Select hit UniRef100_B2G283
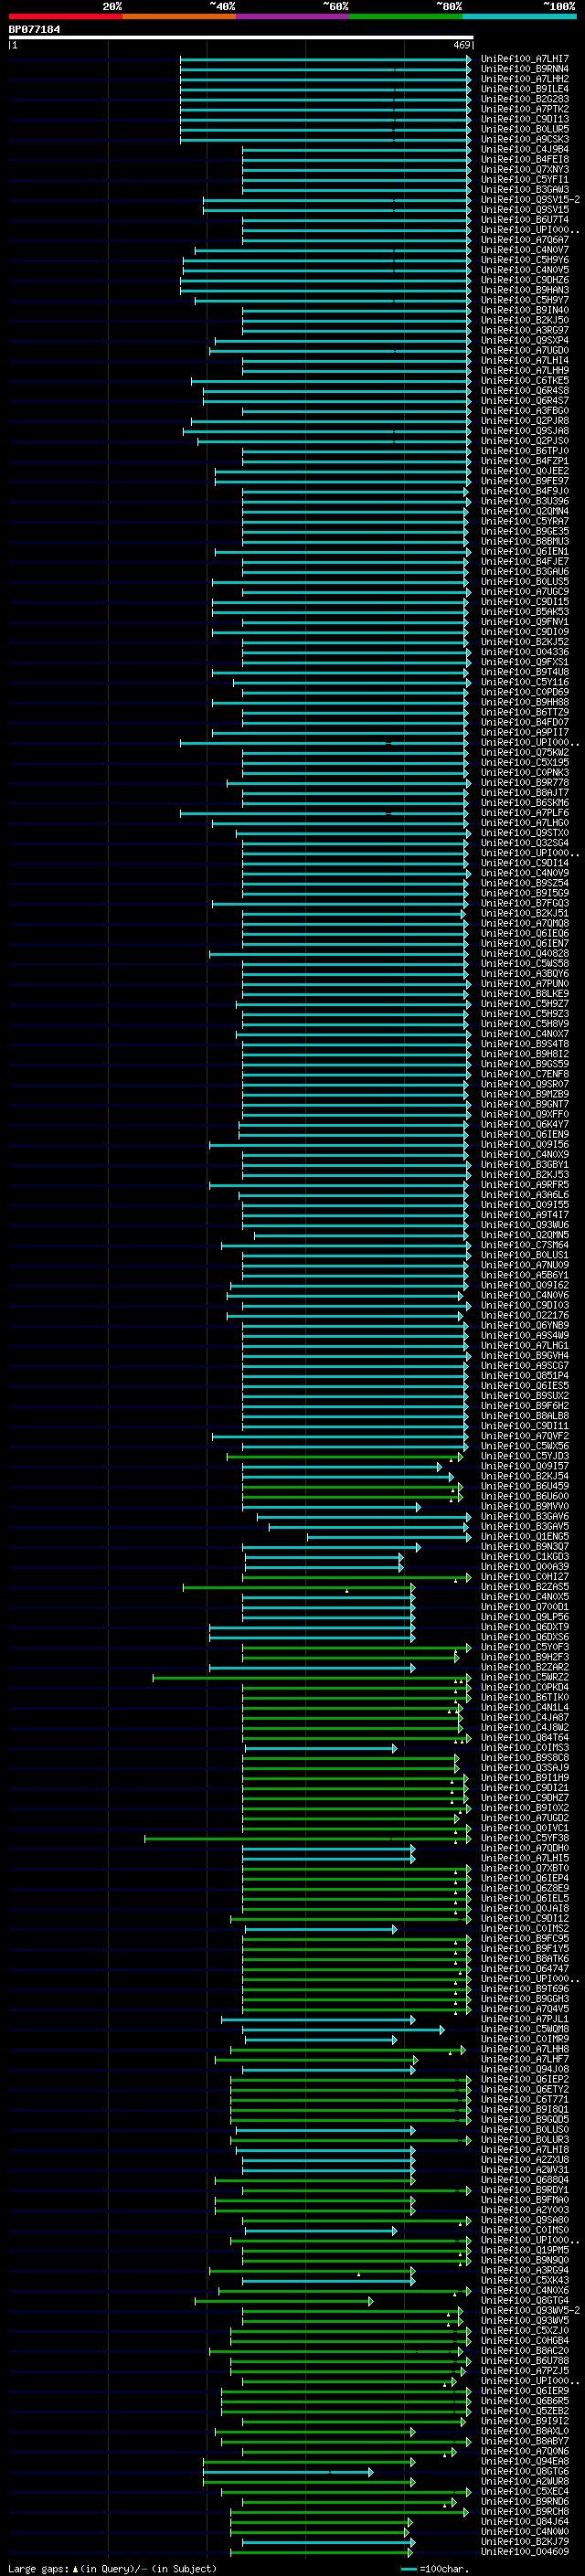The image size is (585, 2576). click(x=524, y=99)
